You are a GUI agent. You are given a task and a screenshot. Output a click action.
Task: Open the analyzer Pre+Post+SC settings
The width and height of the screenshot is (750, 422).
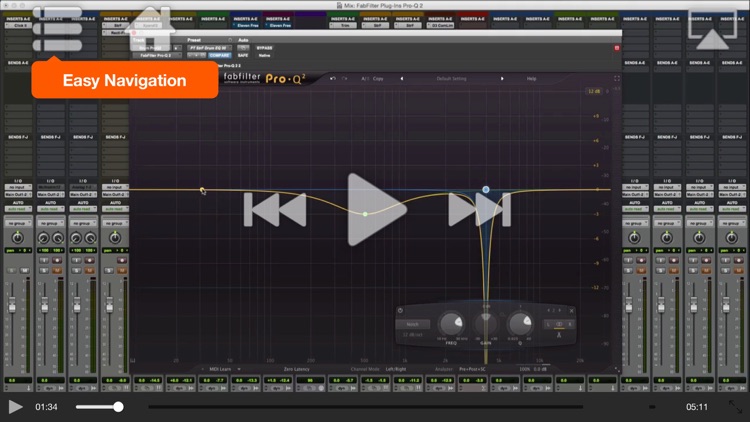click(472, 369)
